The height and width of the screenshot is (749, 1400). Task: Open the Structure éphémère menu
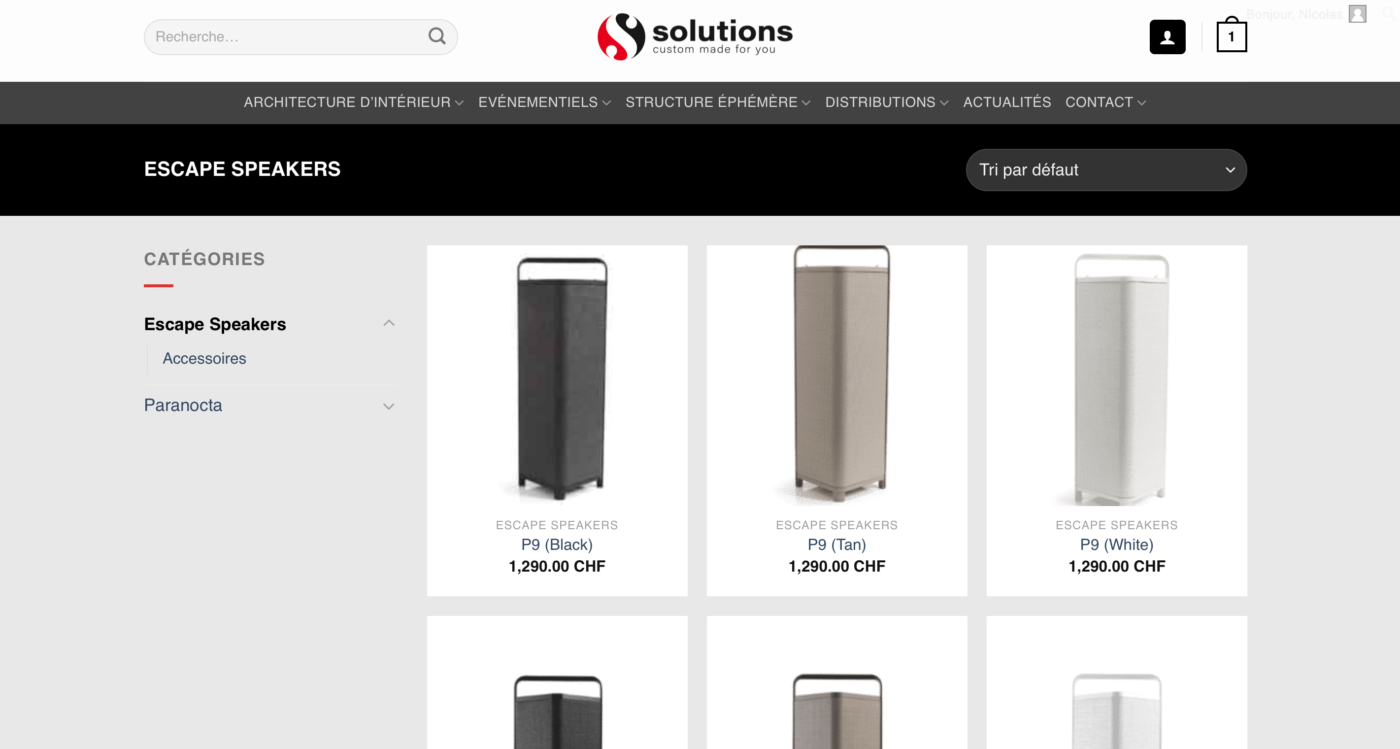coord(718,102)
